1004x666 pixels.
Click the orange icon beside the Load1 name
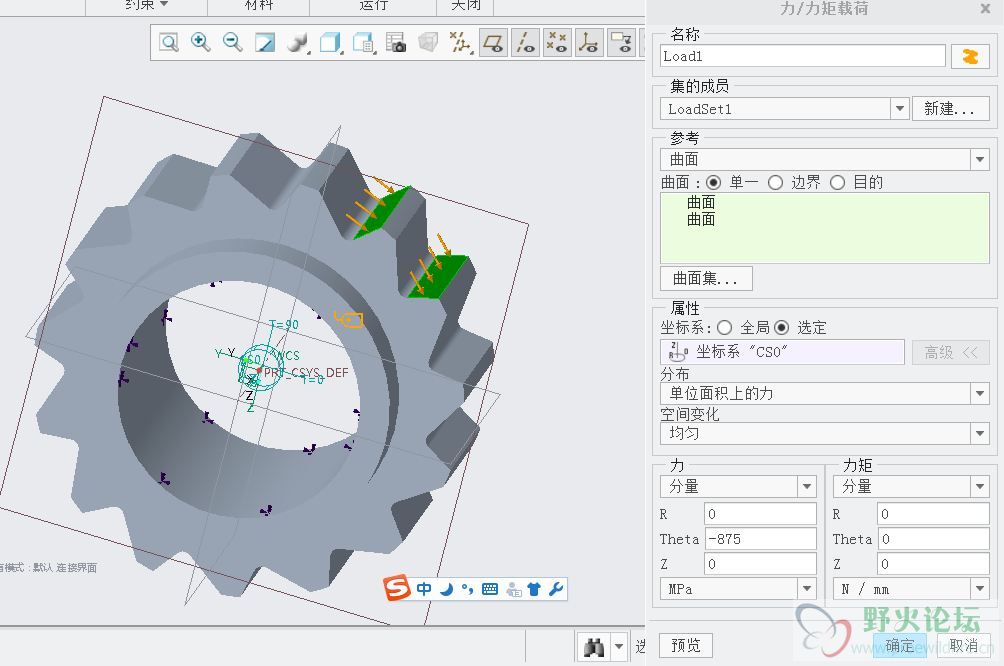coord(970,56)
